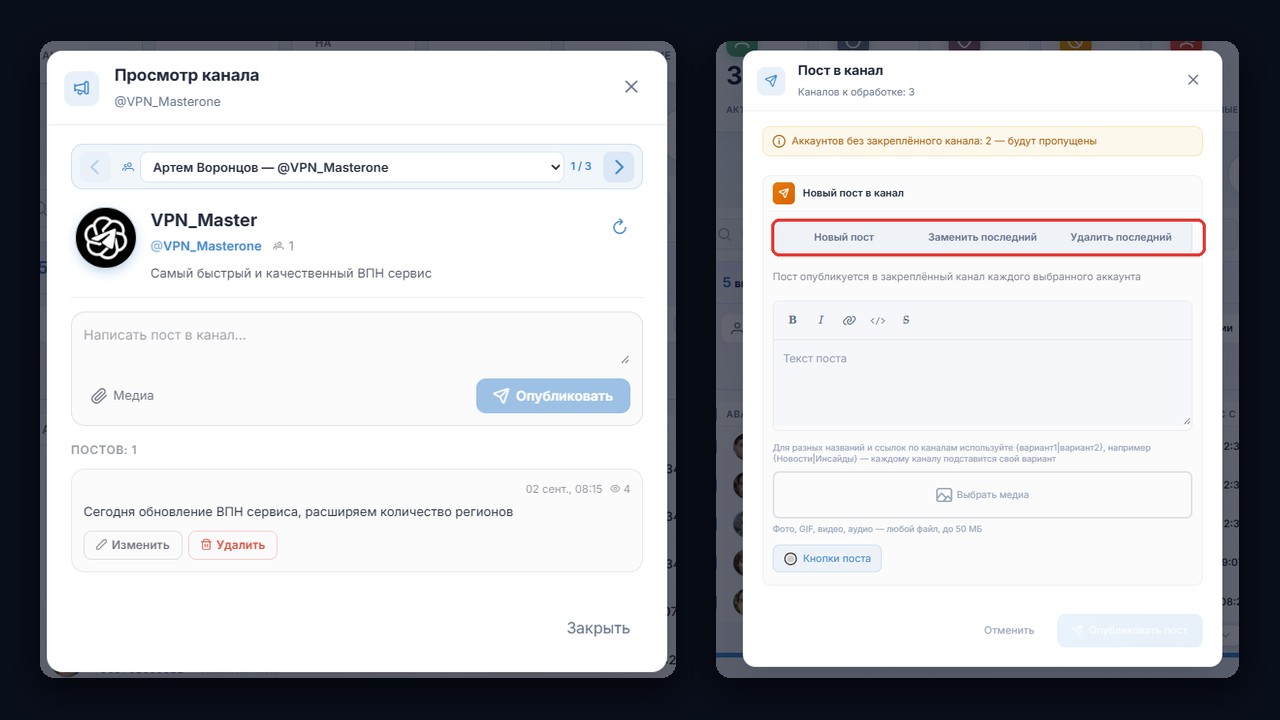Toggle bold formatting in post editor
1280x720 pixels.
(x=793, y=320)
